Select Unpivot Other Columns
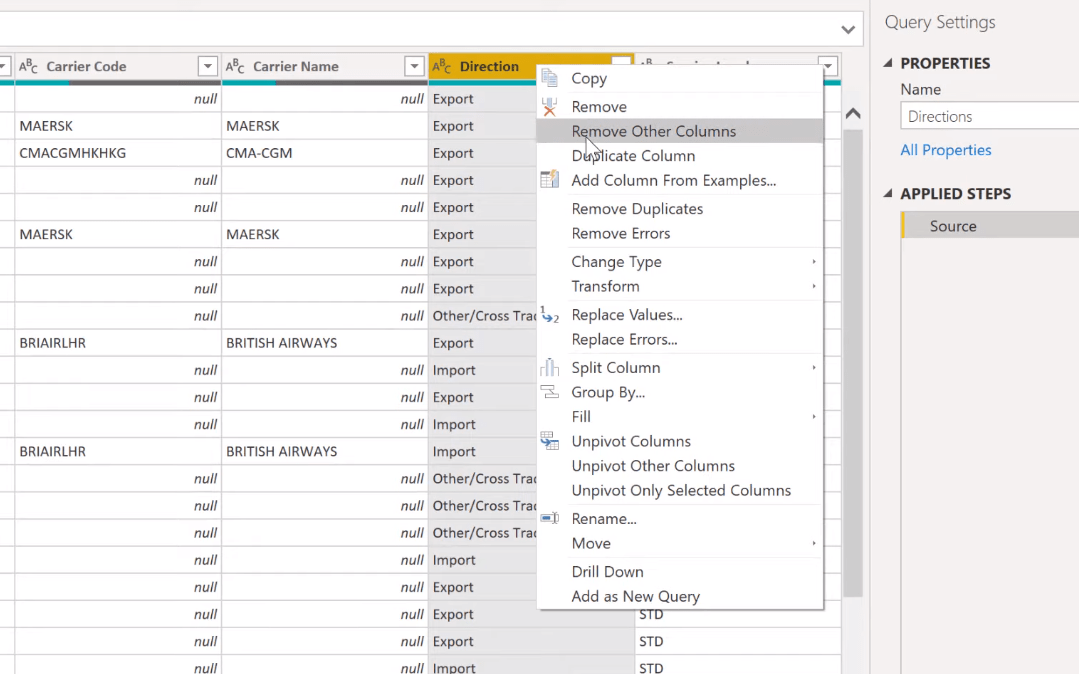 point(680,466)
